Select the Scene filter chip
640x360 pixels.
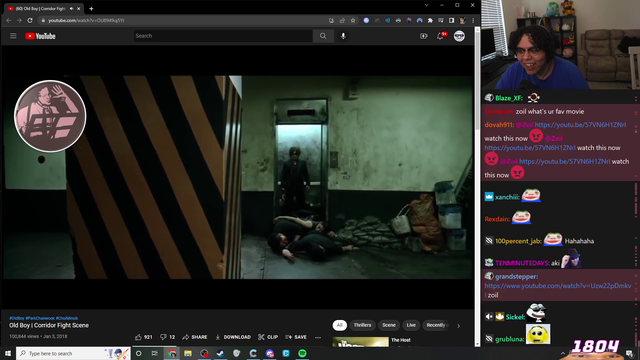[x=389, y=325]
